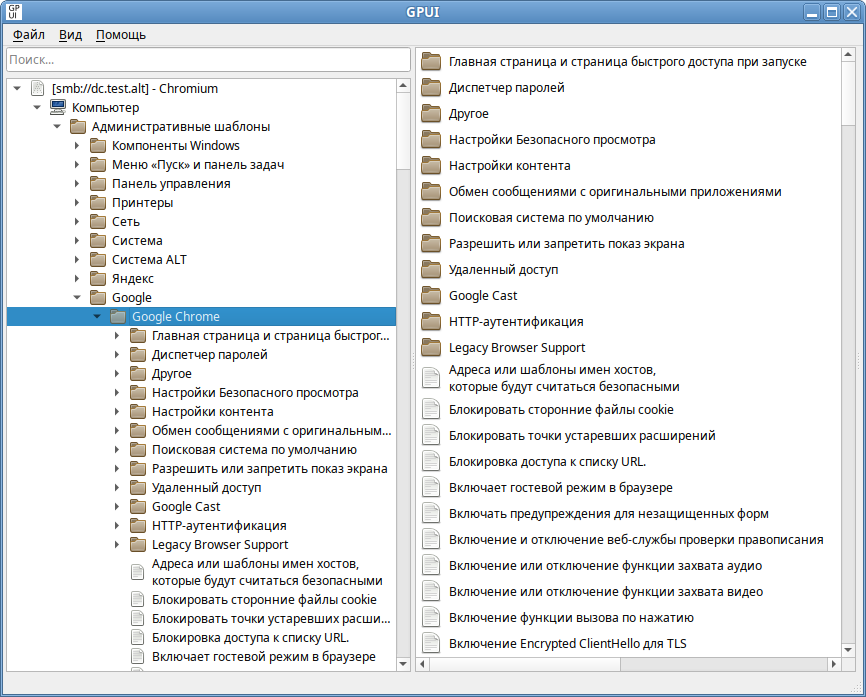
Task: Expand the Система ALT folder
Action: pyautogui.click(x=77, y=260)
